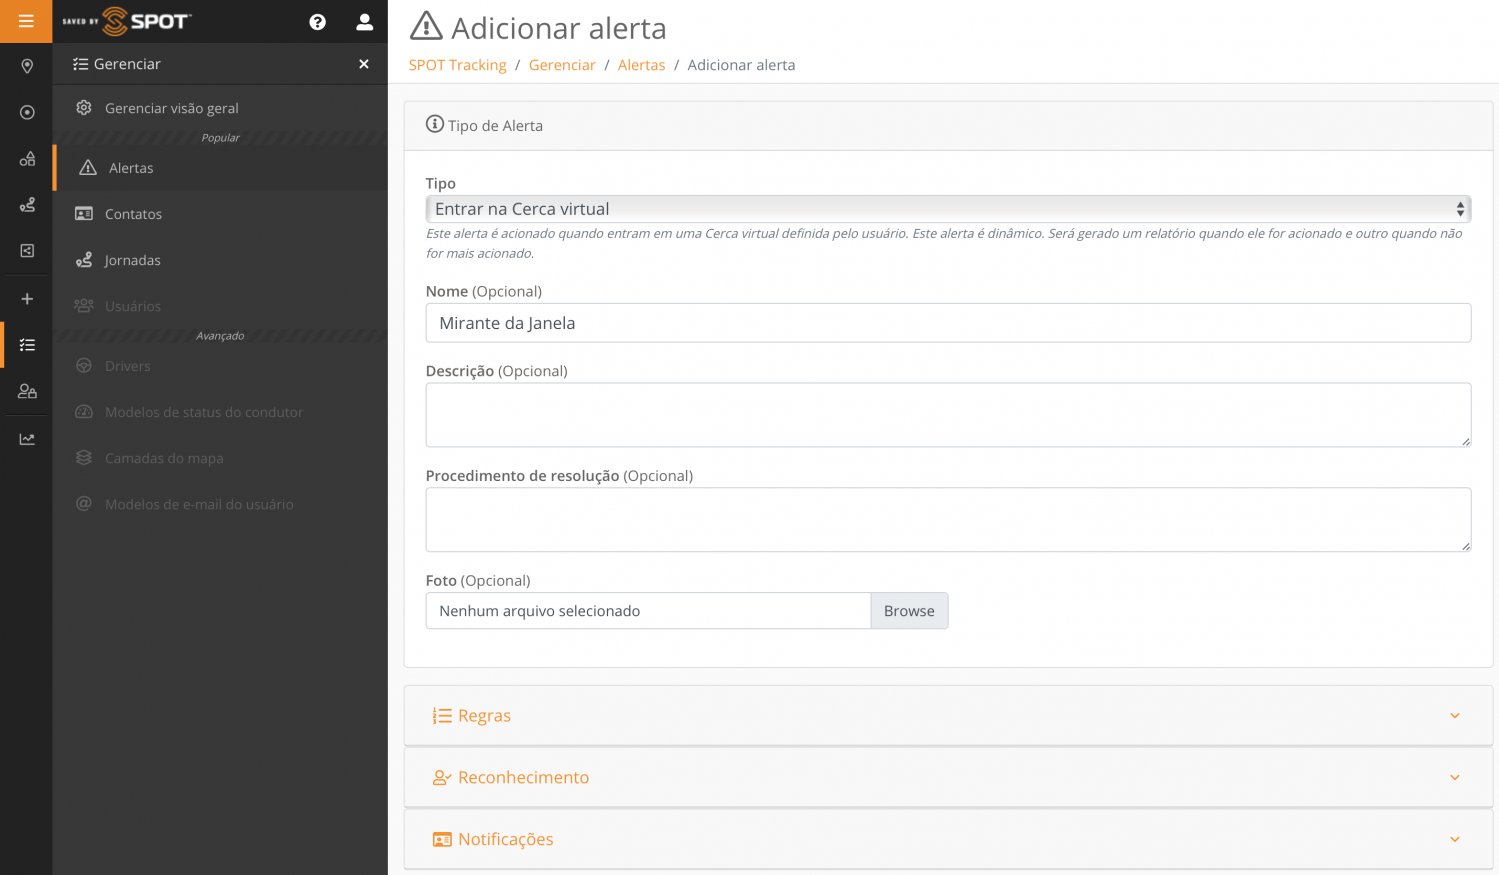
Task: Open Gerenciar visão geral
Action: pyautogui.click(x=171, y=108)
